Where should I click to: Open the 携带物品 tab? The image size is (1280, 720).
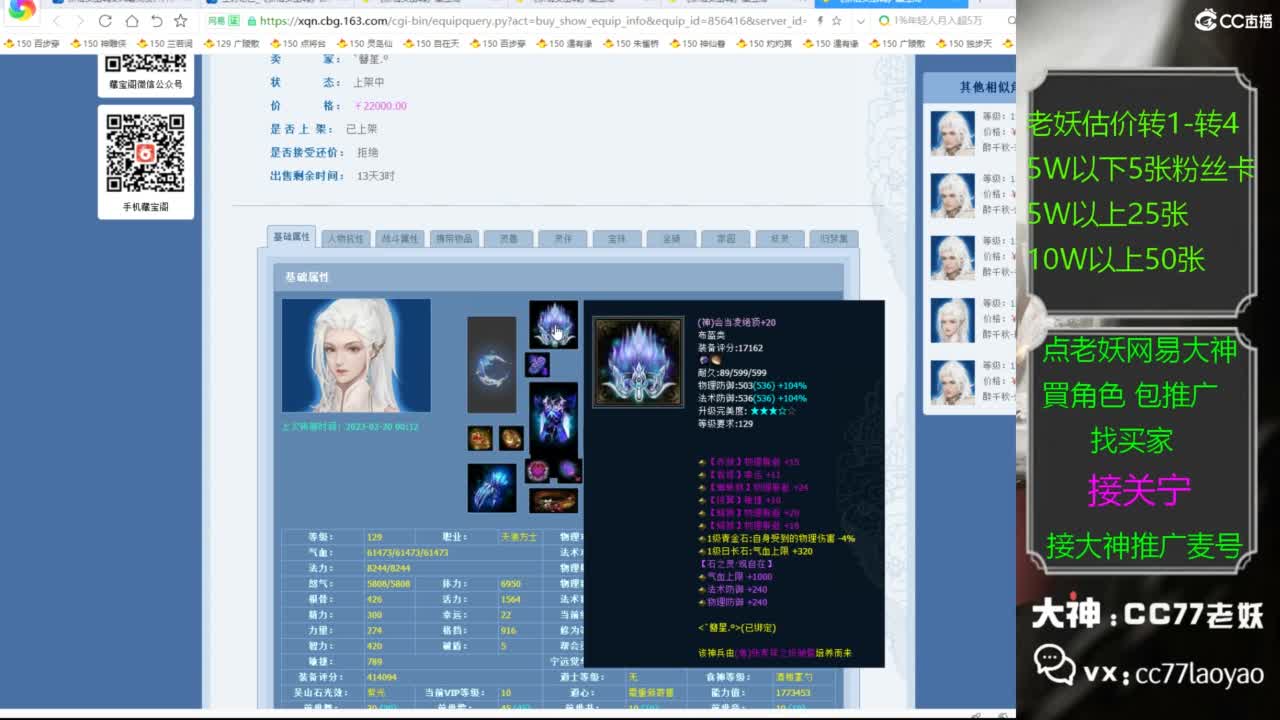point(454,239)
